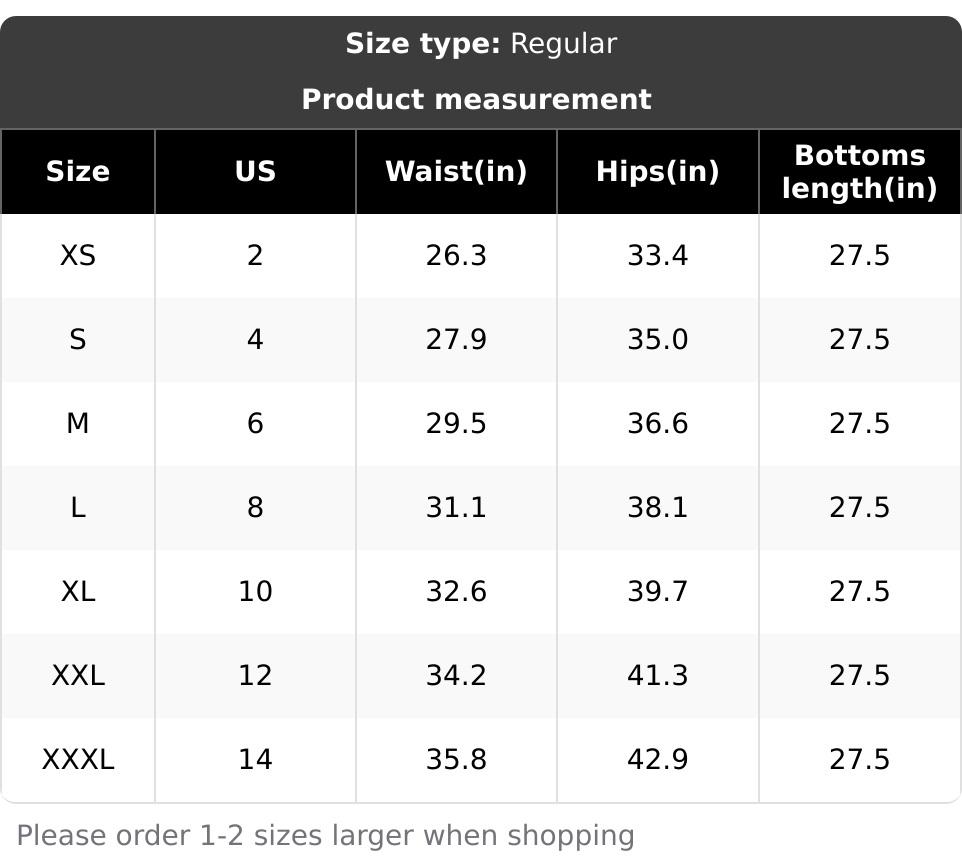Click waist value 29.5 in M row
The height and width of the screenshot is (868, 962).
pyautogui.click(x=456, y=424)
